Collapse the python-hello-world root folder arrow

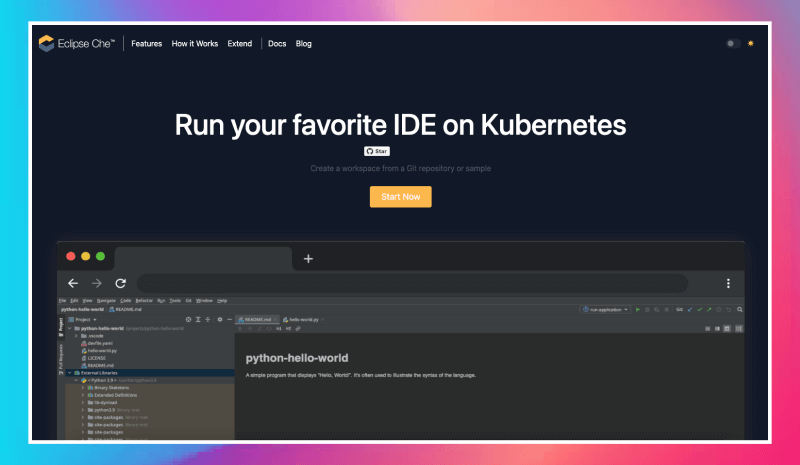point(70,329)
